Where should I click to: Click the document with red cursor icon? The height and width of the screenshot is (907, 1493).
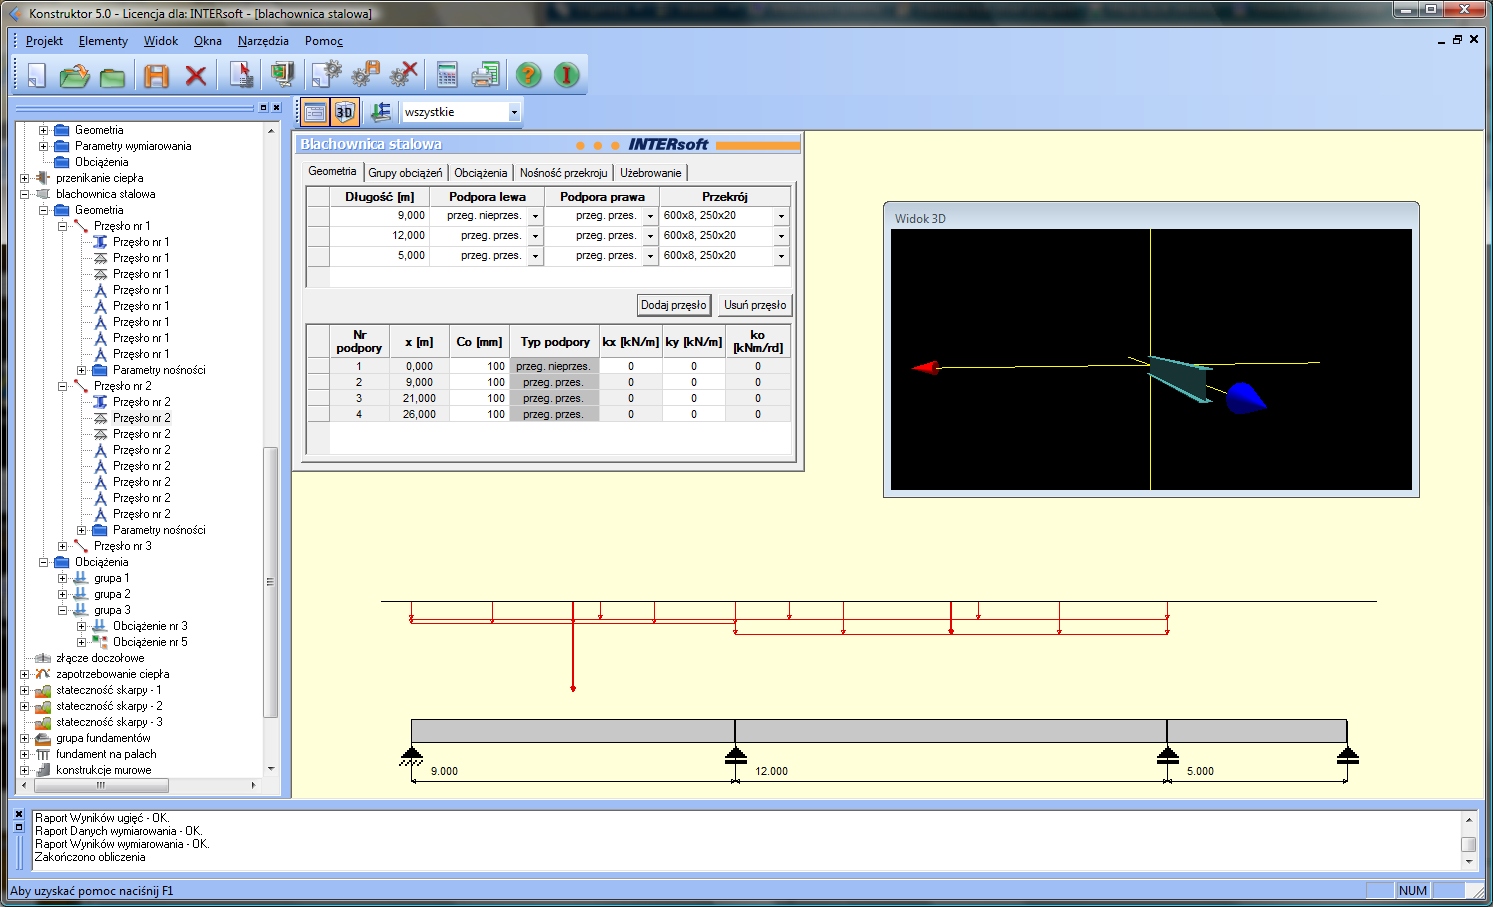point(241,75)
